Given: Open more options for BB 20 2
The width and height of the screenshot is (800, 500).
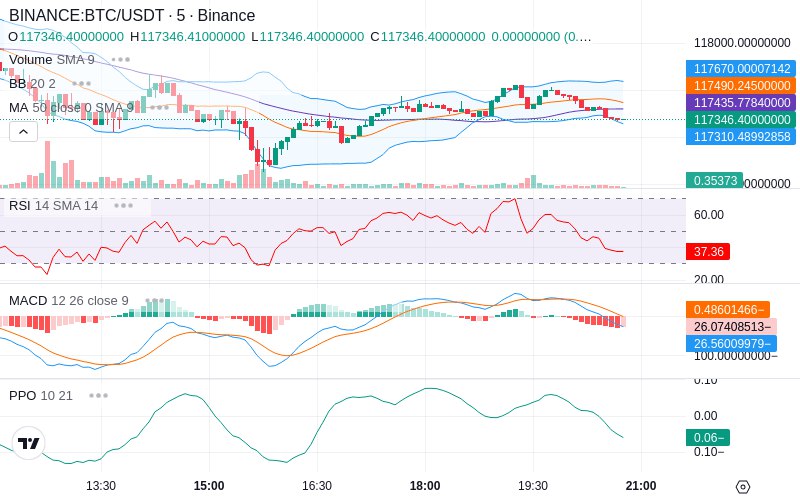Looking at the screenshot, I should (x=82, y=84).
